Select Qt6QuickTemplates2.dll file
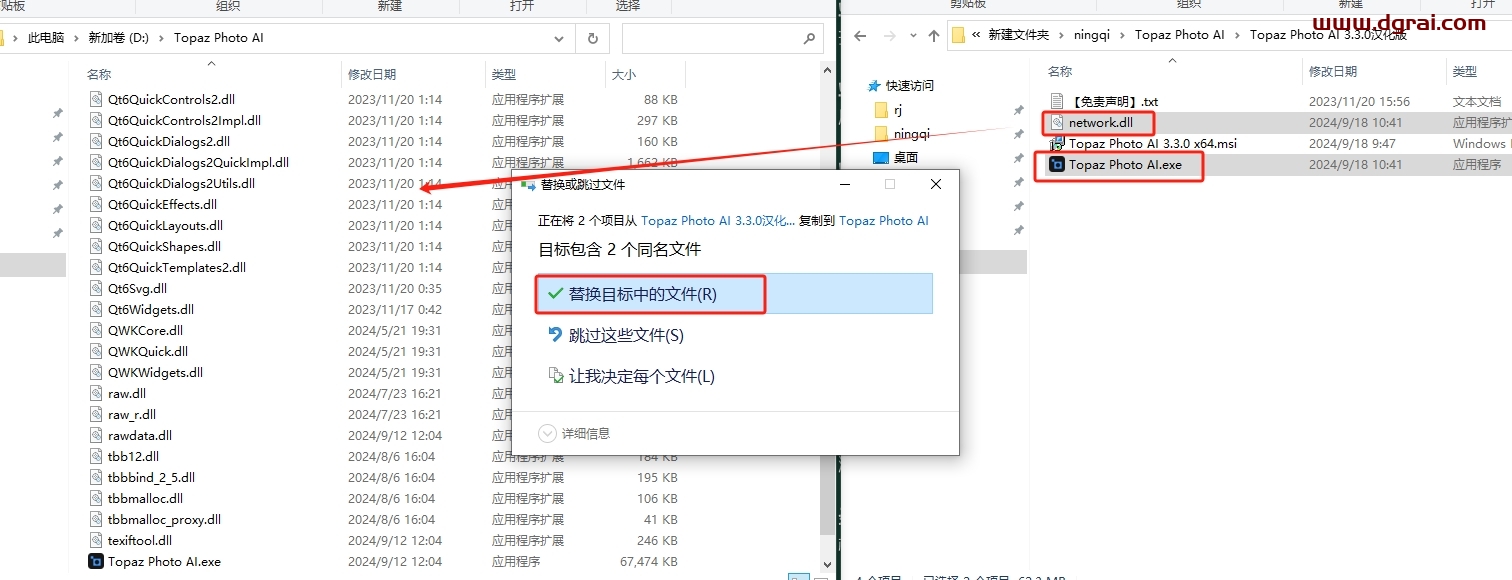1512x580 pixels. tap(176, 267)
